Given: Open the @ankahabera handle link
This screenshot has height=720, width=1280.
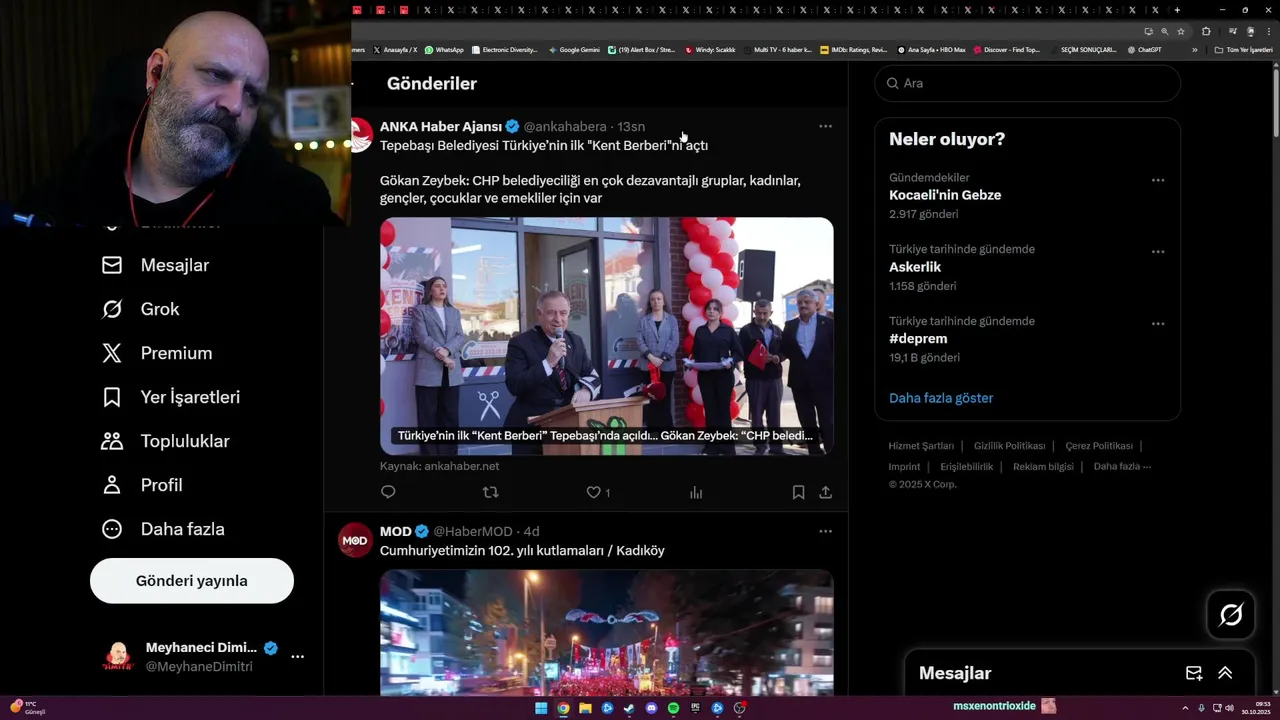Looking at the screenshot, I should tap(565, 127).
